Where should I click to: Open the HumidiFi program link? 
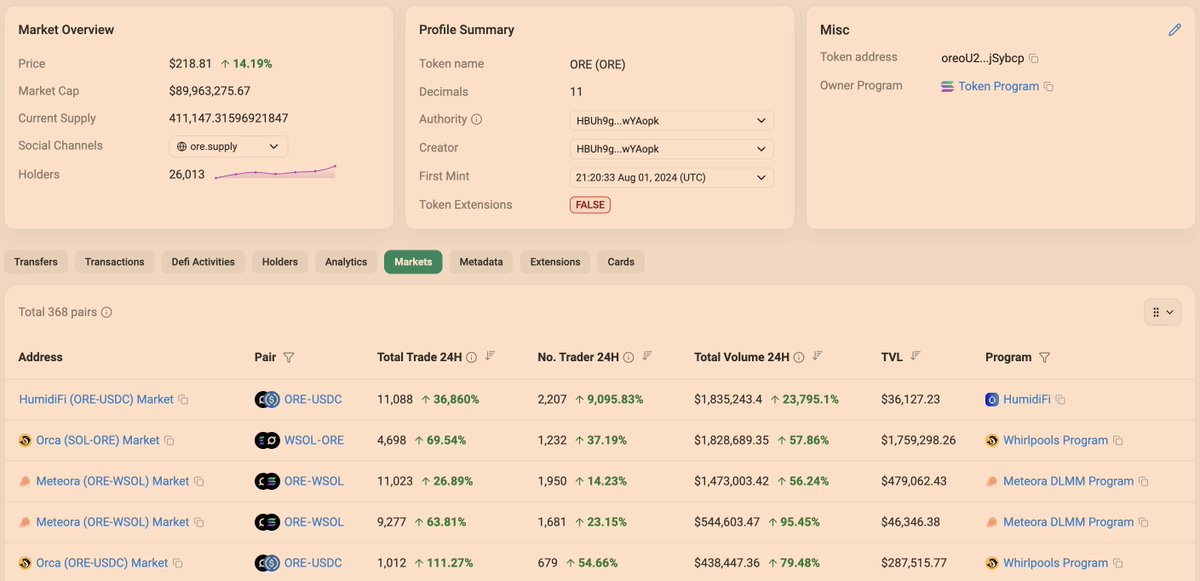click(x=1027, y=399)
